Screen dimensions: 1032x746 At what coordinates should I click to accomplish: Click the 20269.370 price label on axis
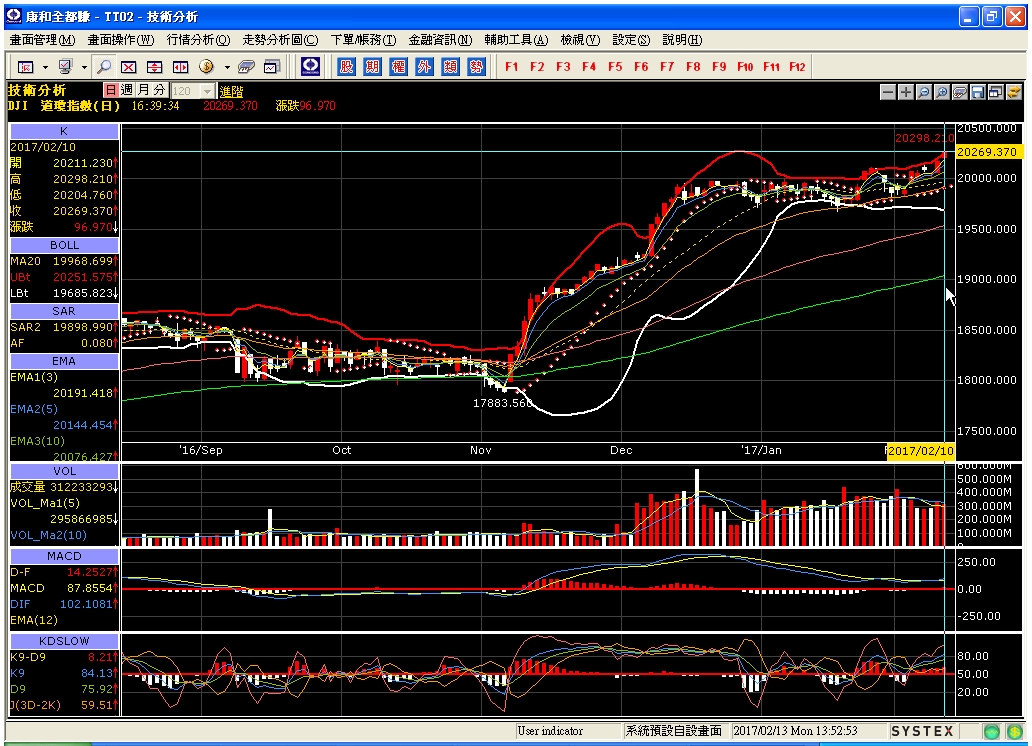987,152
